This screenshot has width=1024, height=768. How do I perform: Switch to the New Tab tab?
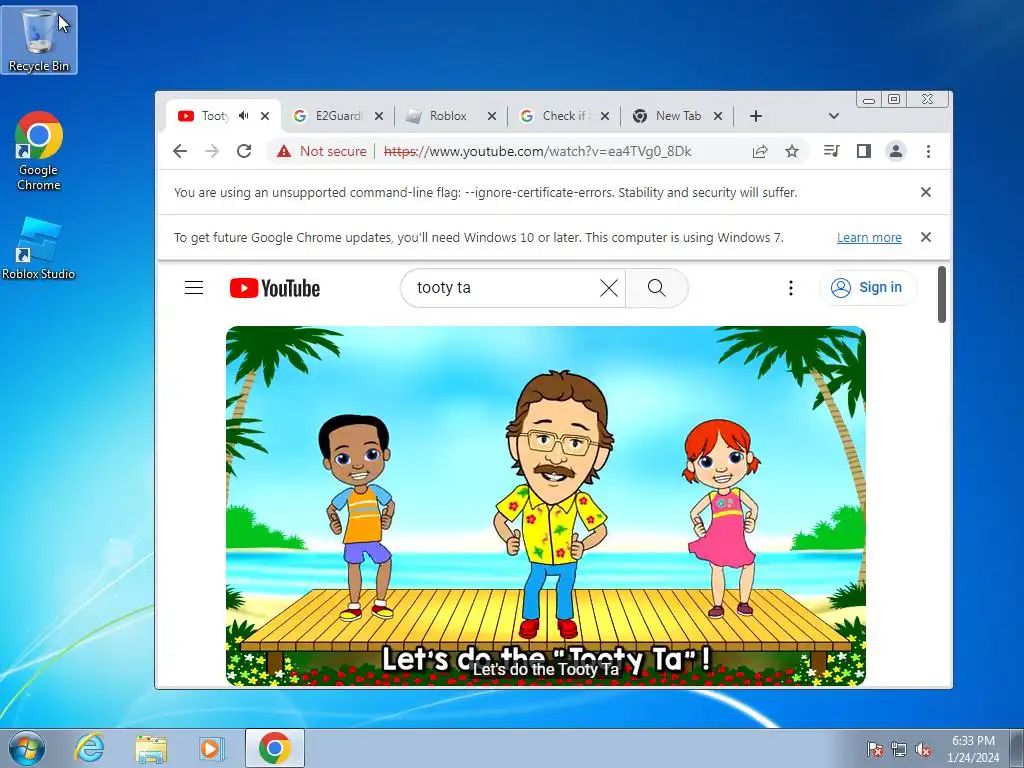click(668, 116)
